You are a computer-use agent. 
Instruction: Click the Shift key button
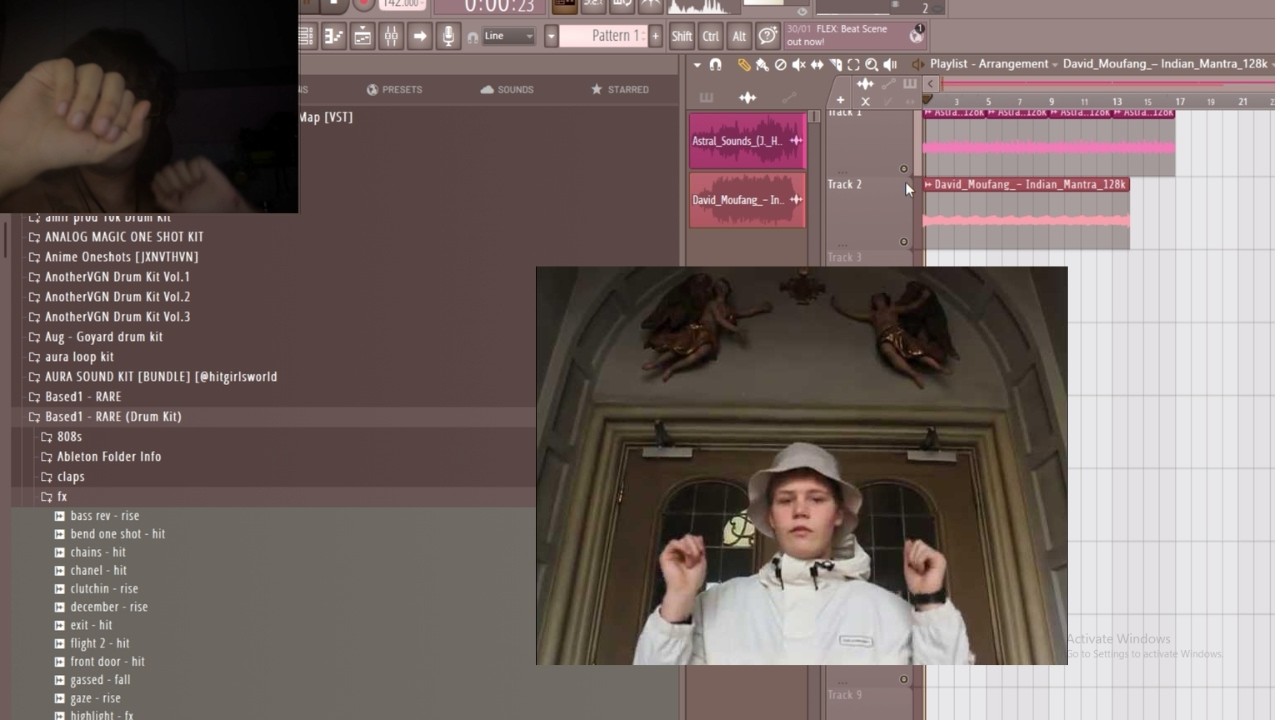(x=681, y=36)
